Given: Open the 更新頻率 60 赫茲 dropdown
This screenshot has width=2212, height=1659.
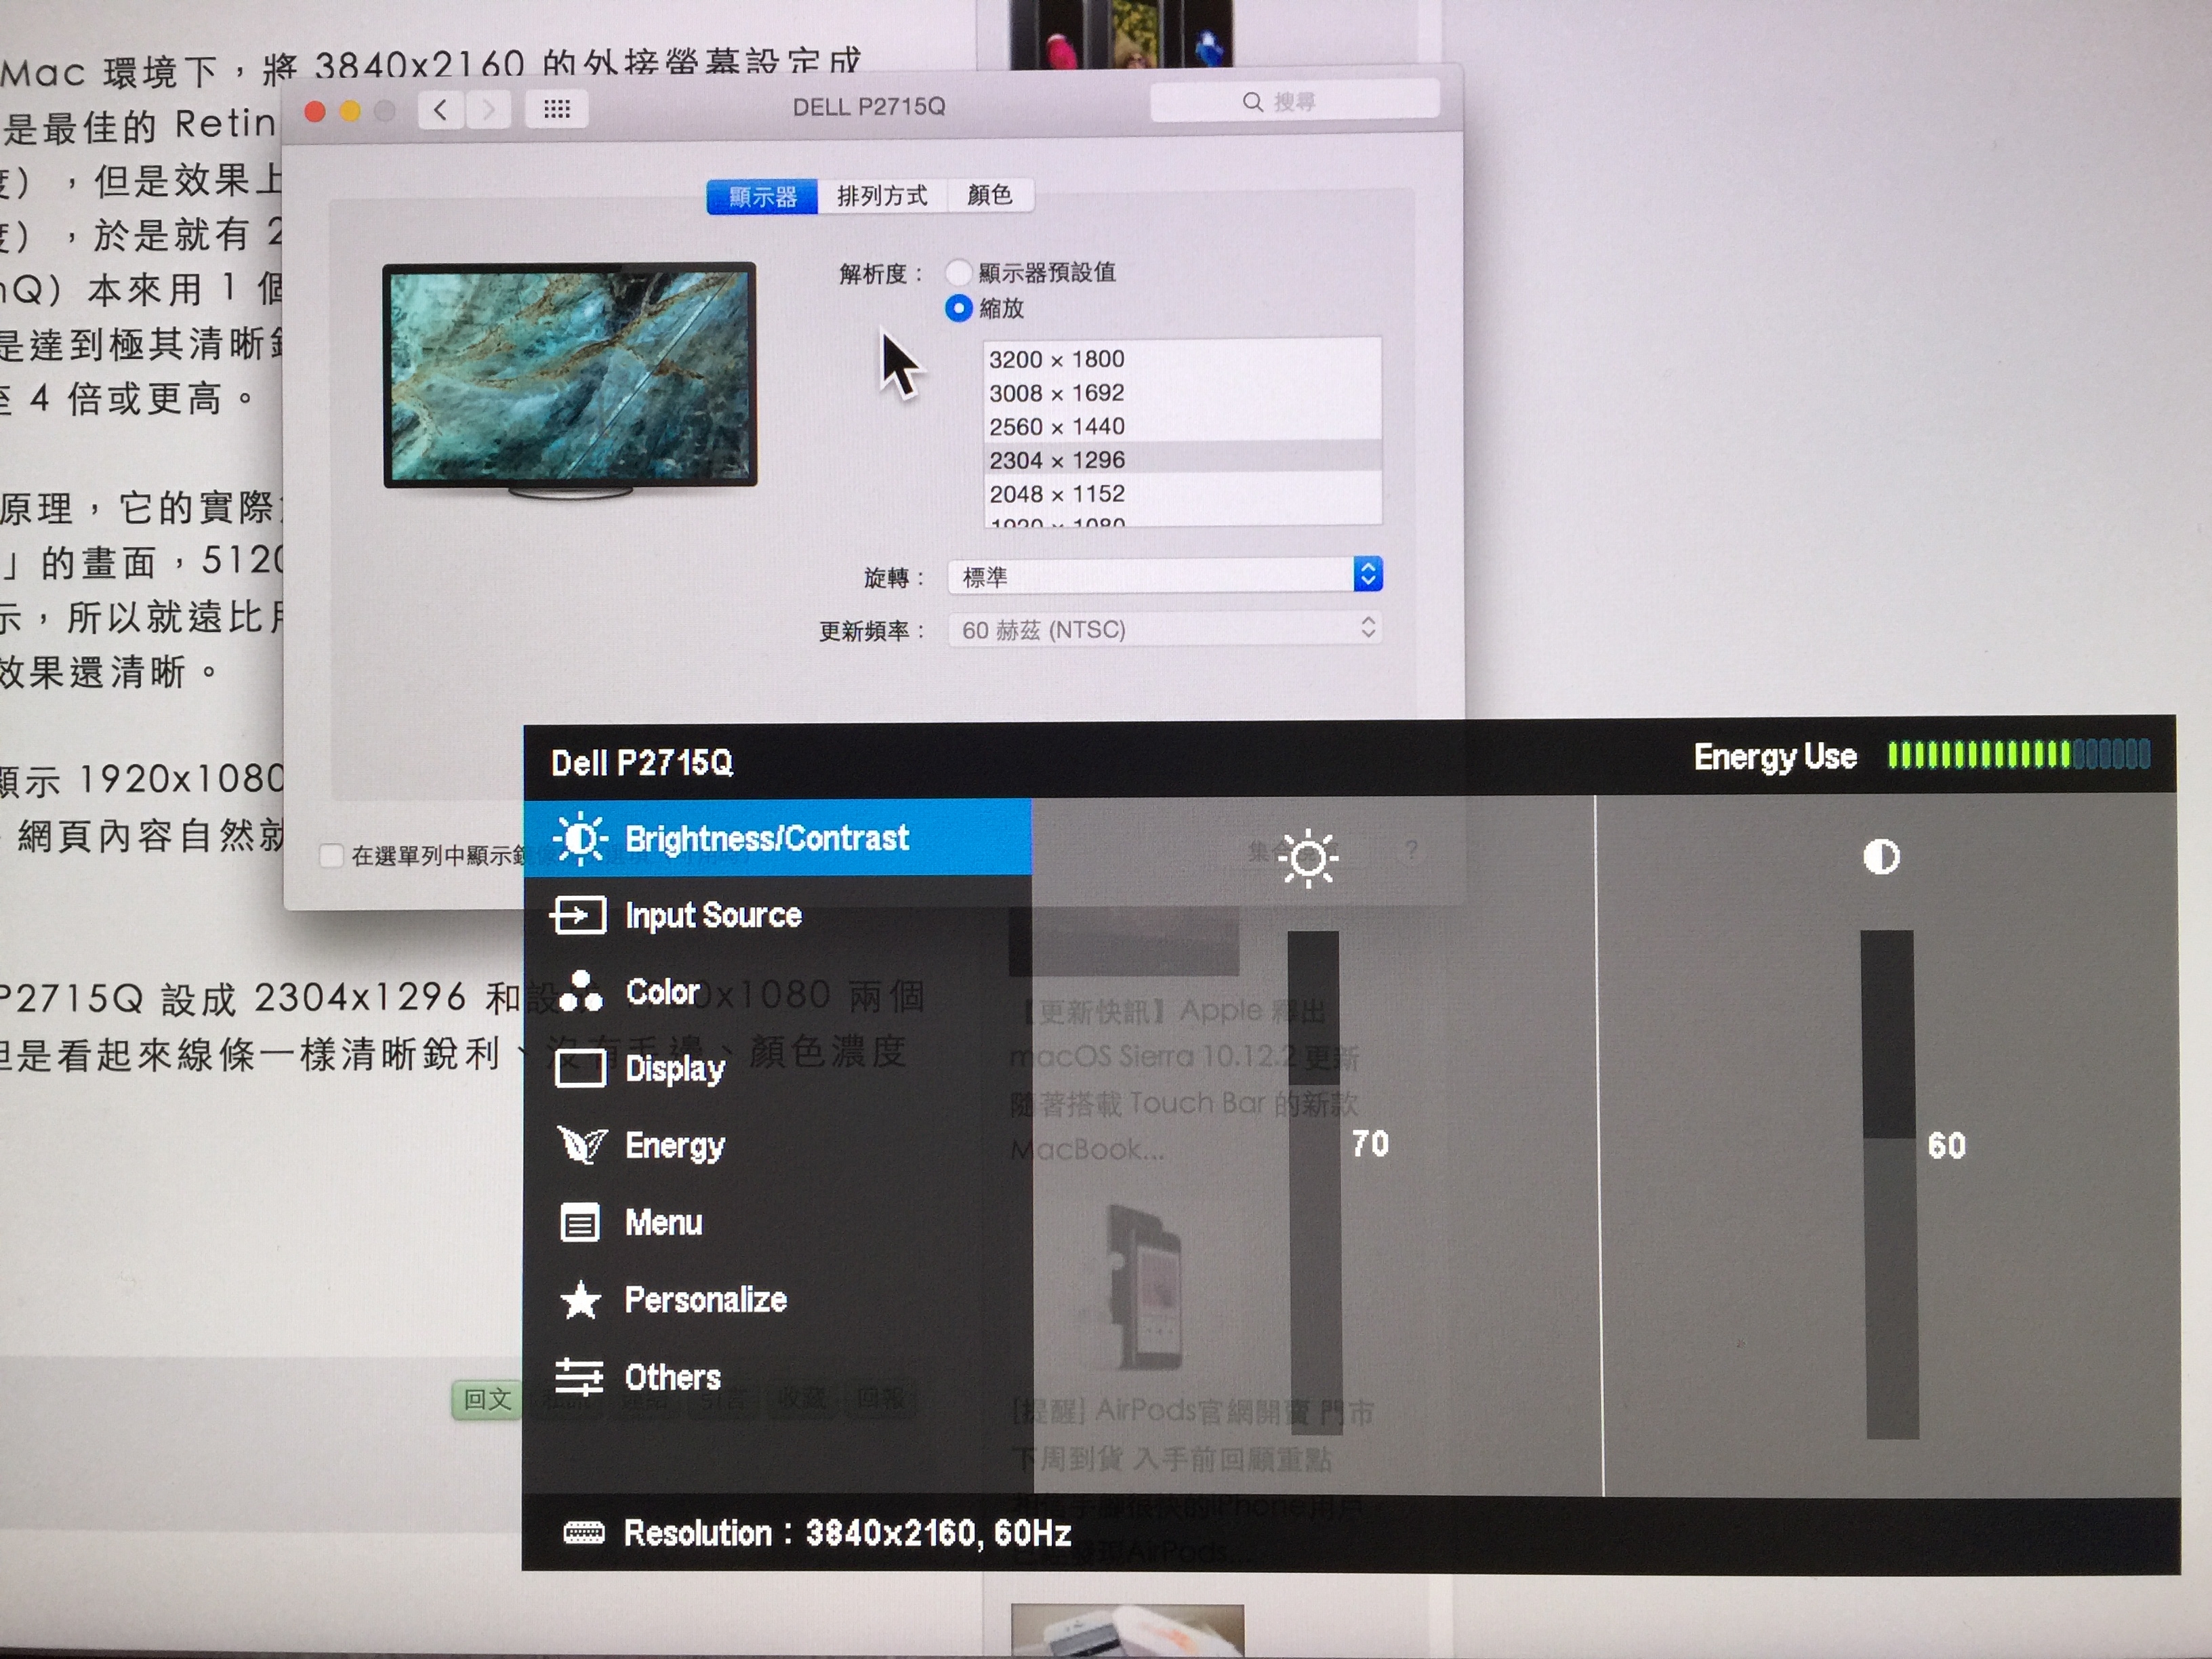Looking at the screenshot, I should point(1165,629).
